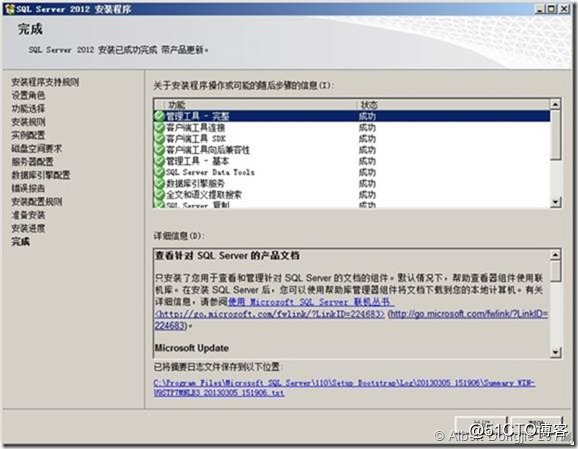Select the 数据库引擎服务 row
578x449 pixels.
point(352,183)
